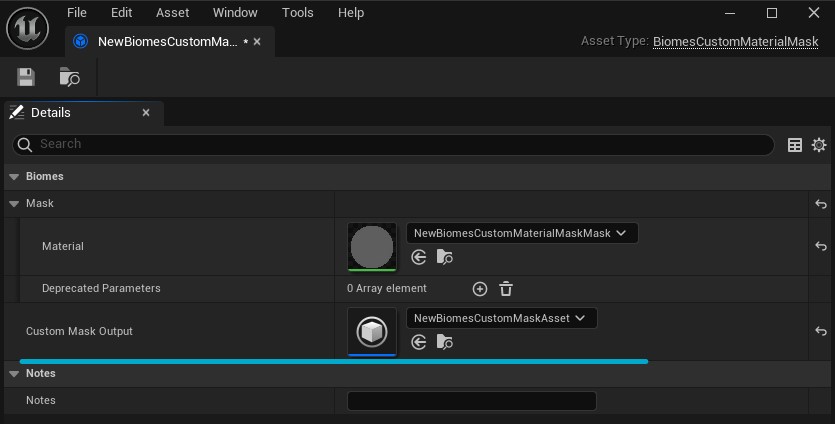Click the '0 Array element' text
Screen dimensions: 835x424
click(387, 288)
